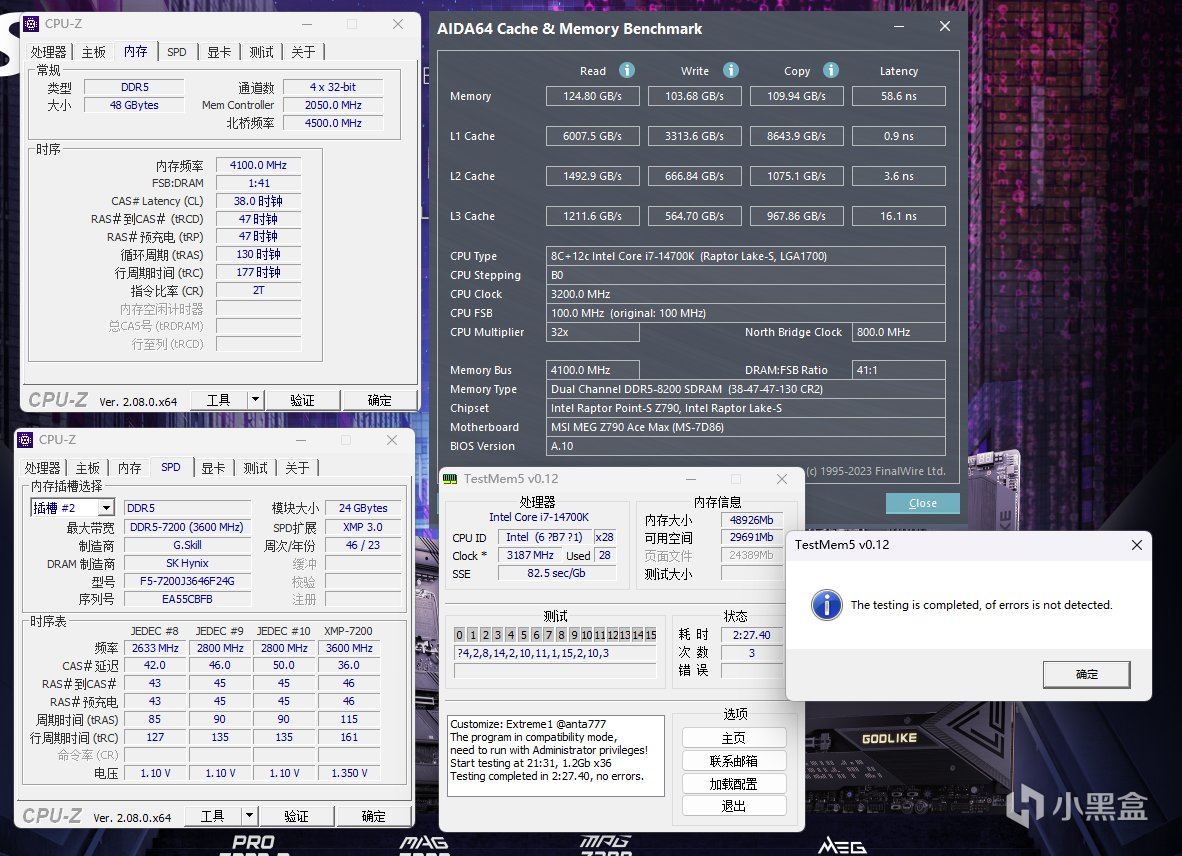Open 测试 tab in top CPU-Z window
The height and width of the screenshot is (856, 1182).
point(261,52)
